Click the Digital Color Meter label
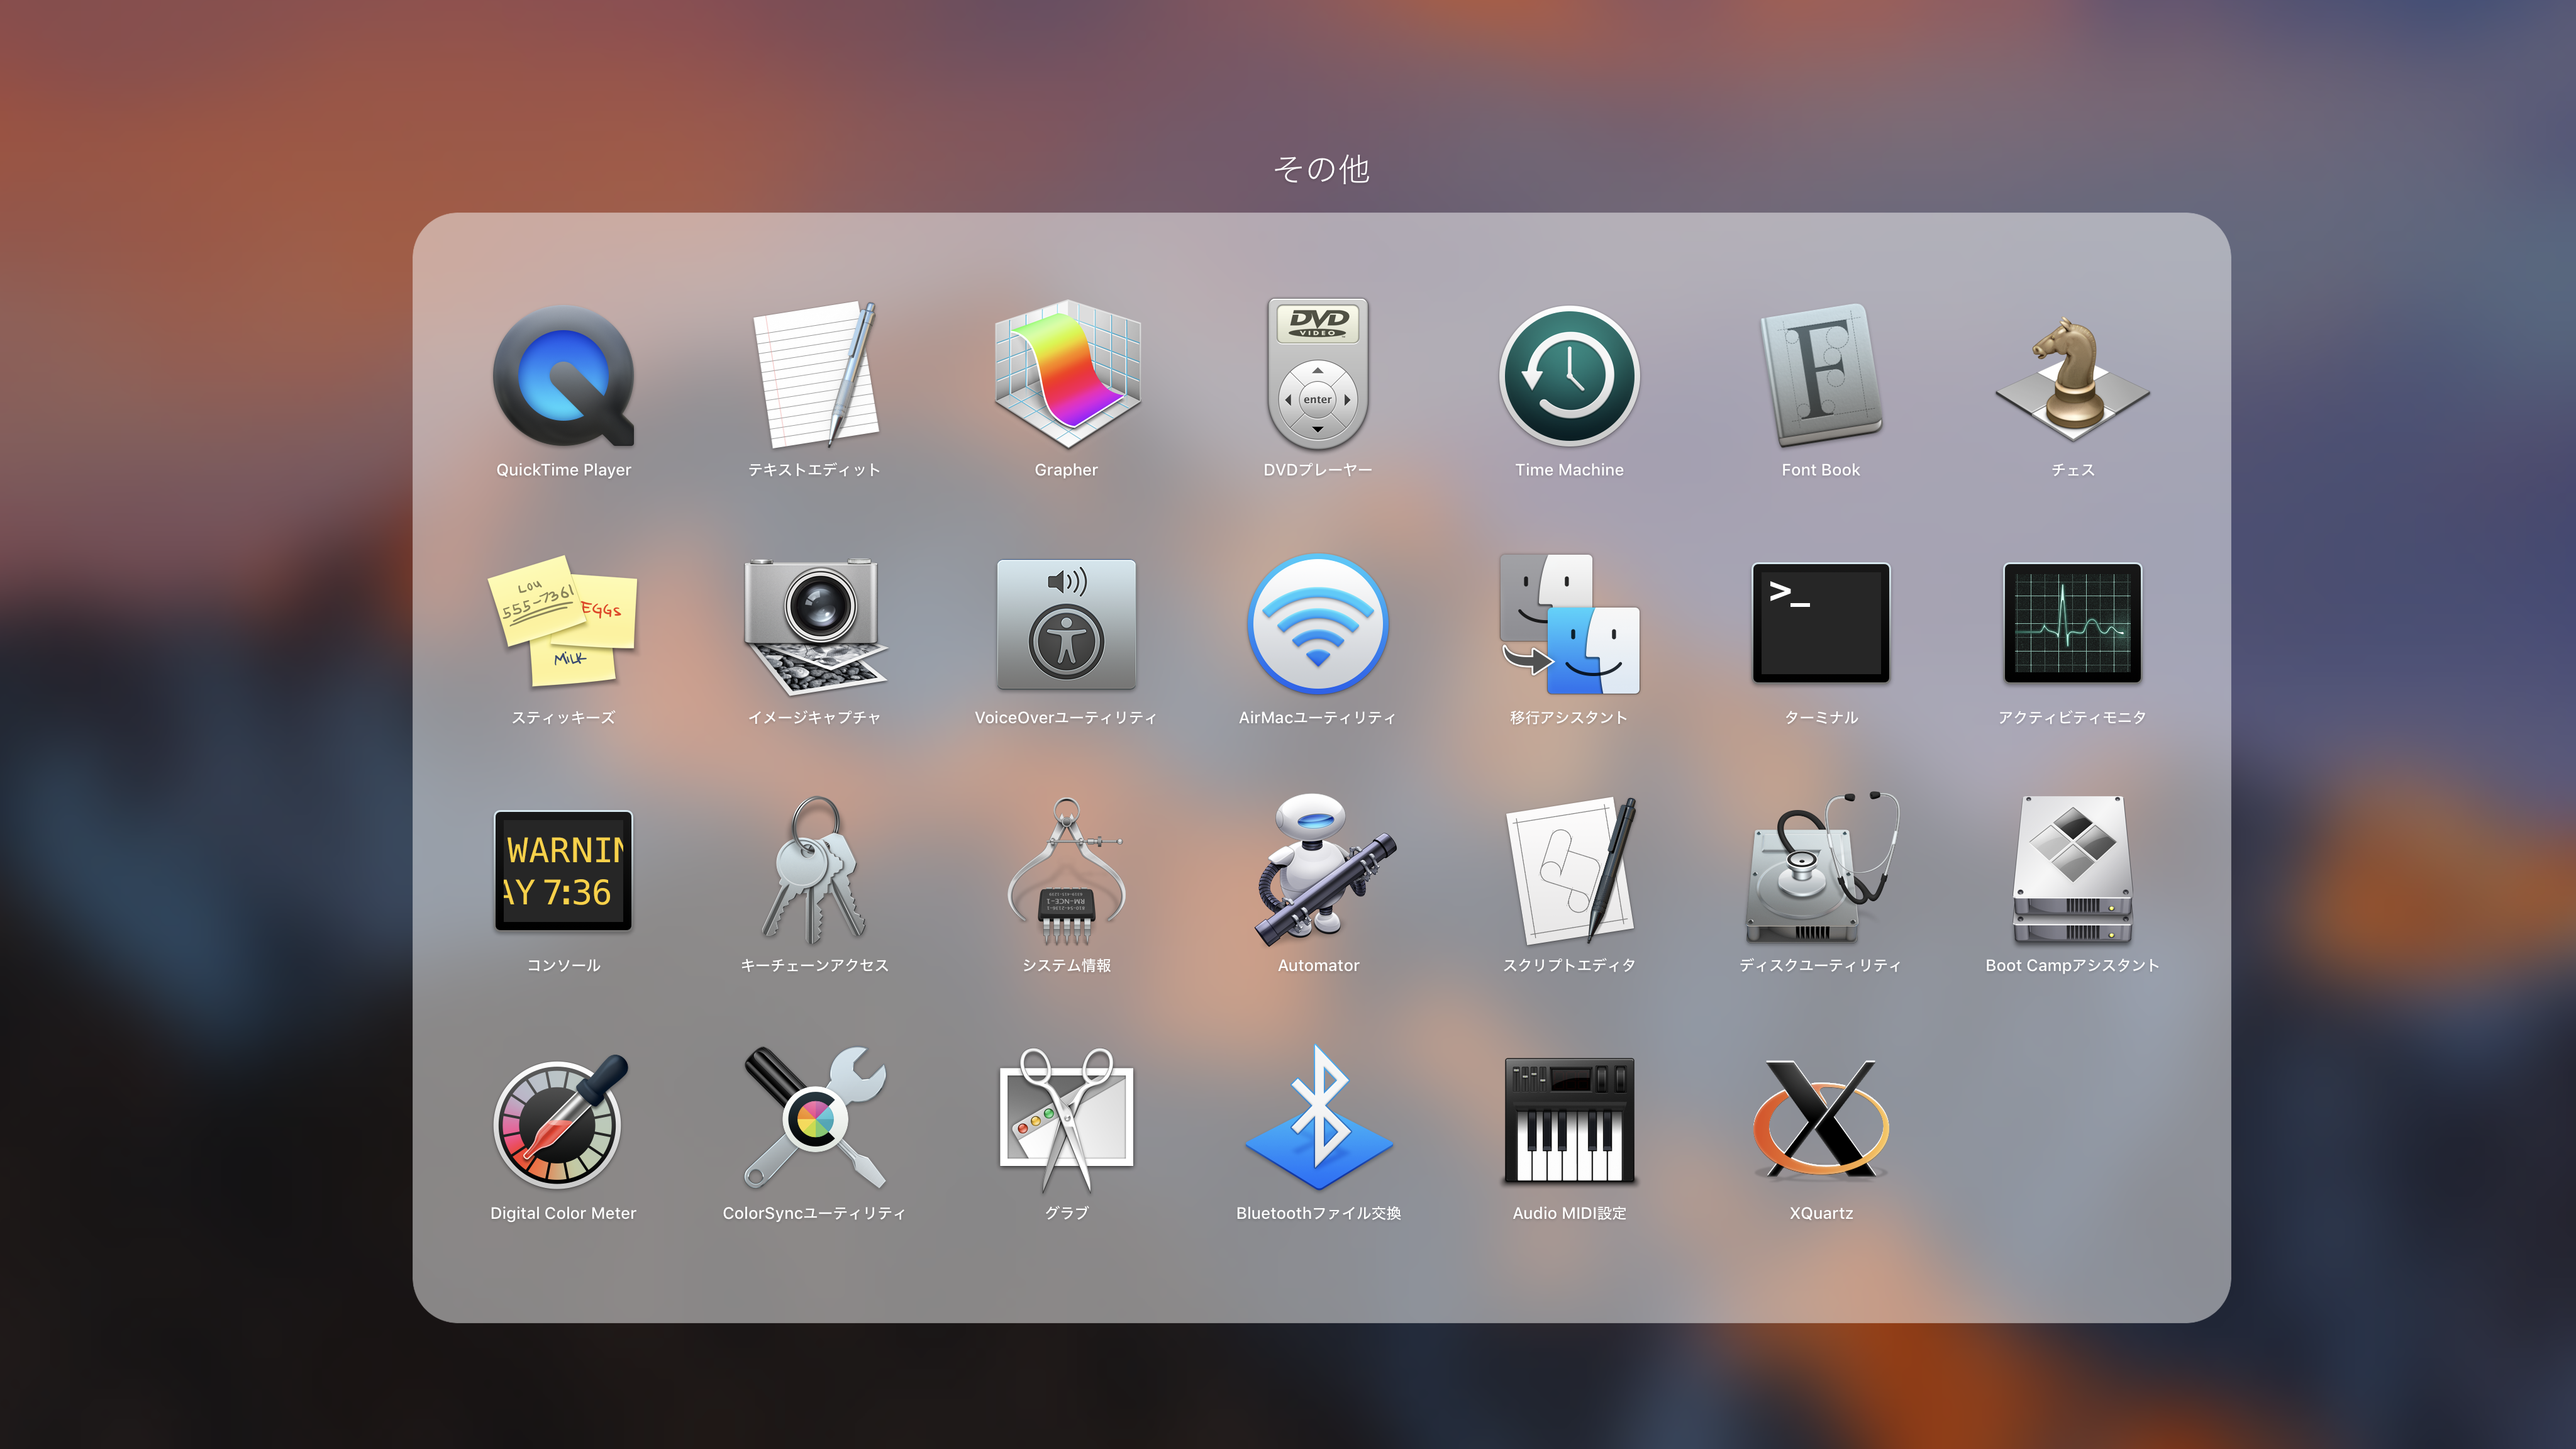This screenshot has height=1449, width=2576. 563,1214
